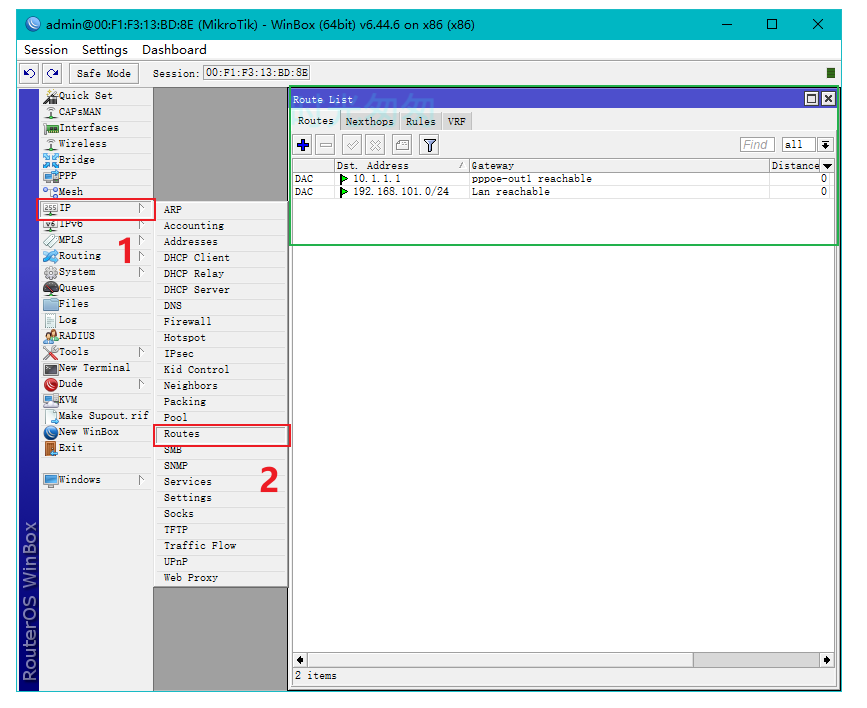The image size is (867, 708).
Task: Open New Terminal
Action: tap(97, 368)
